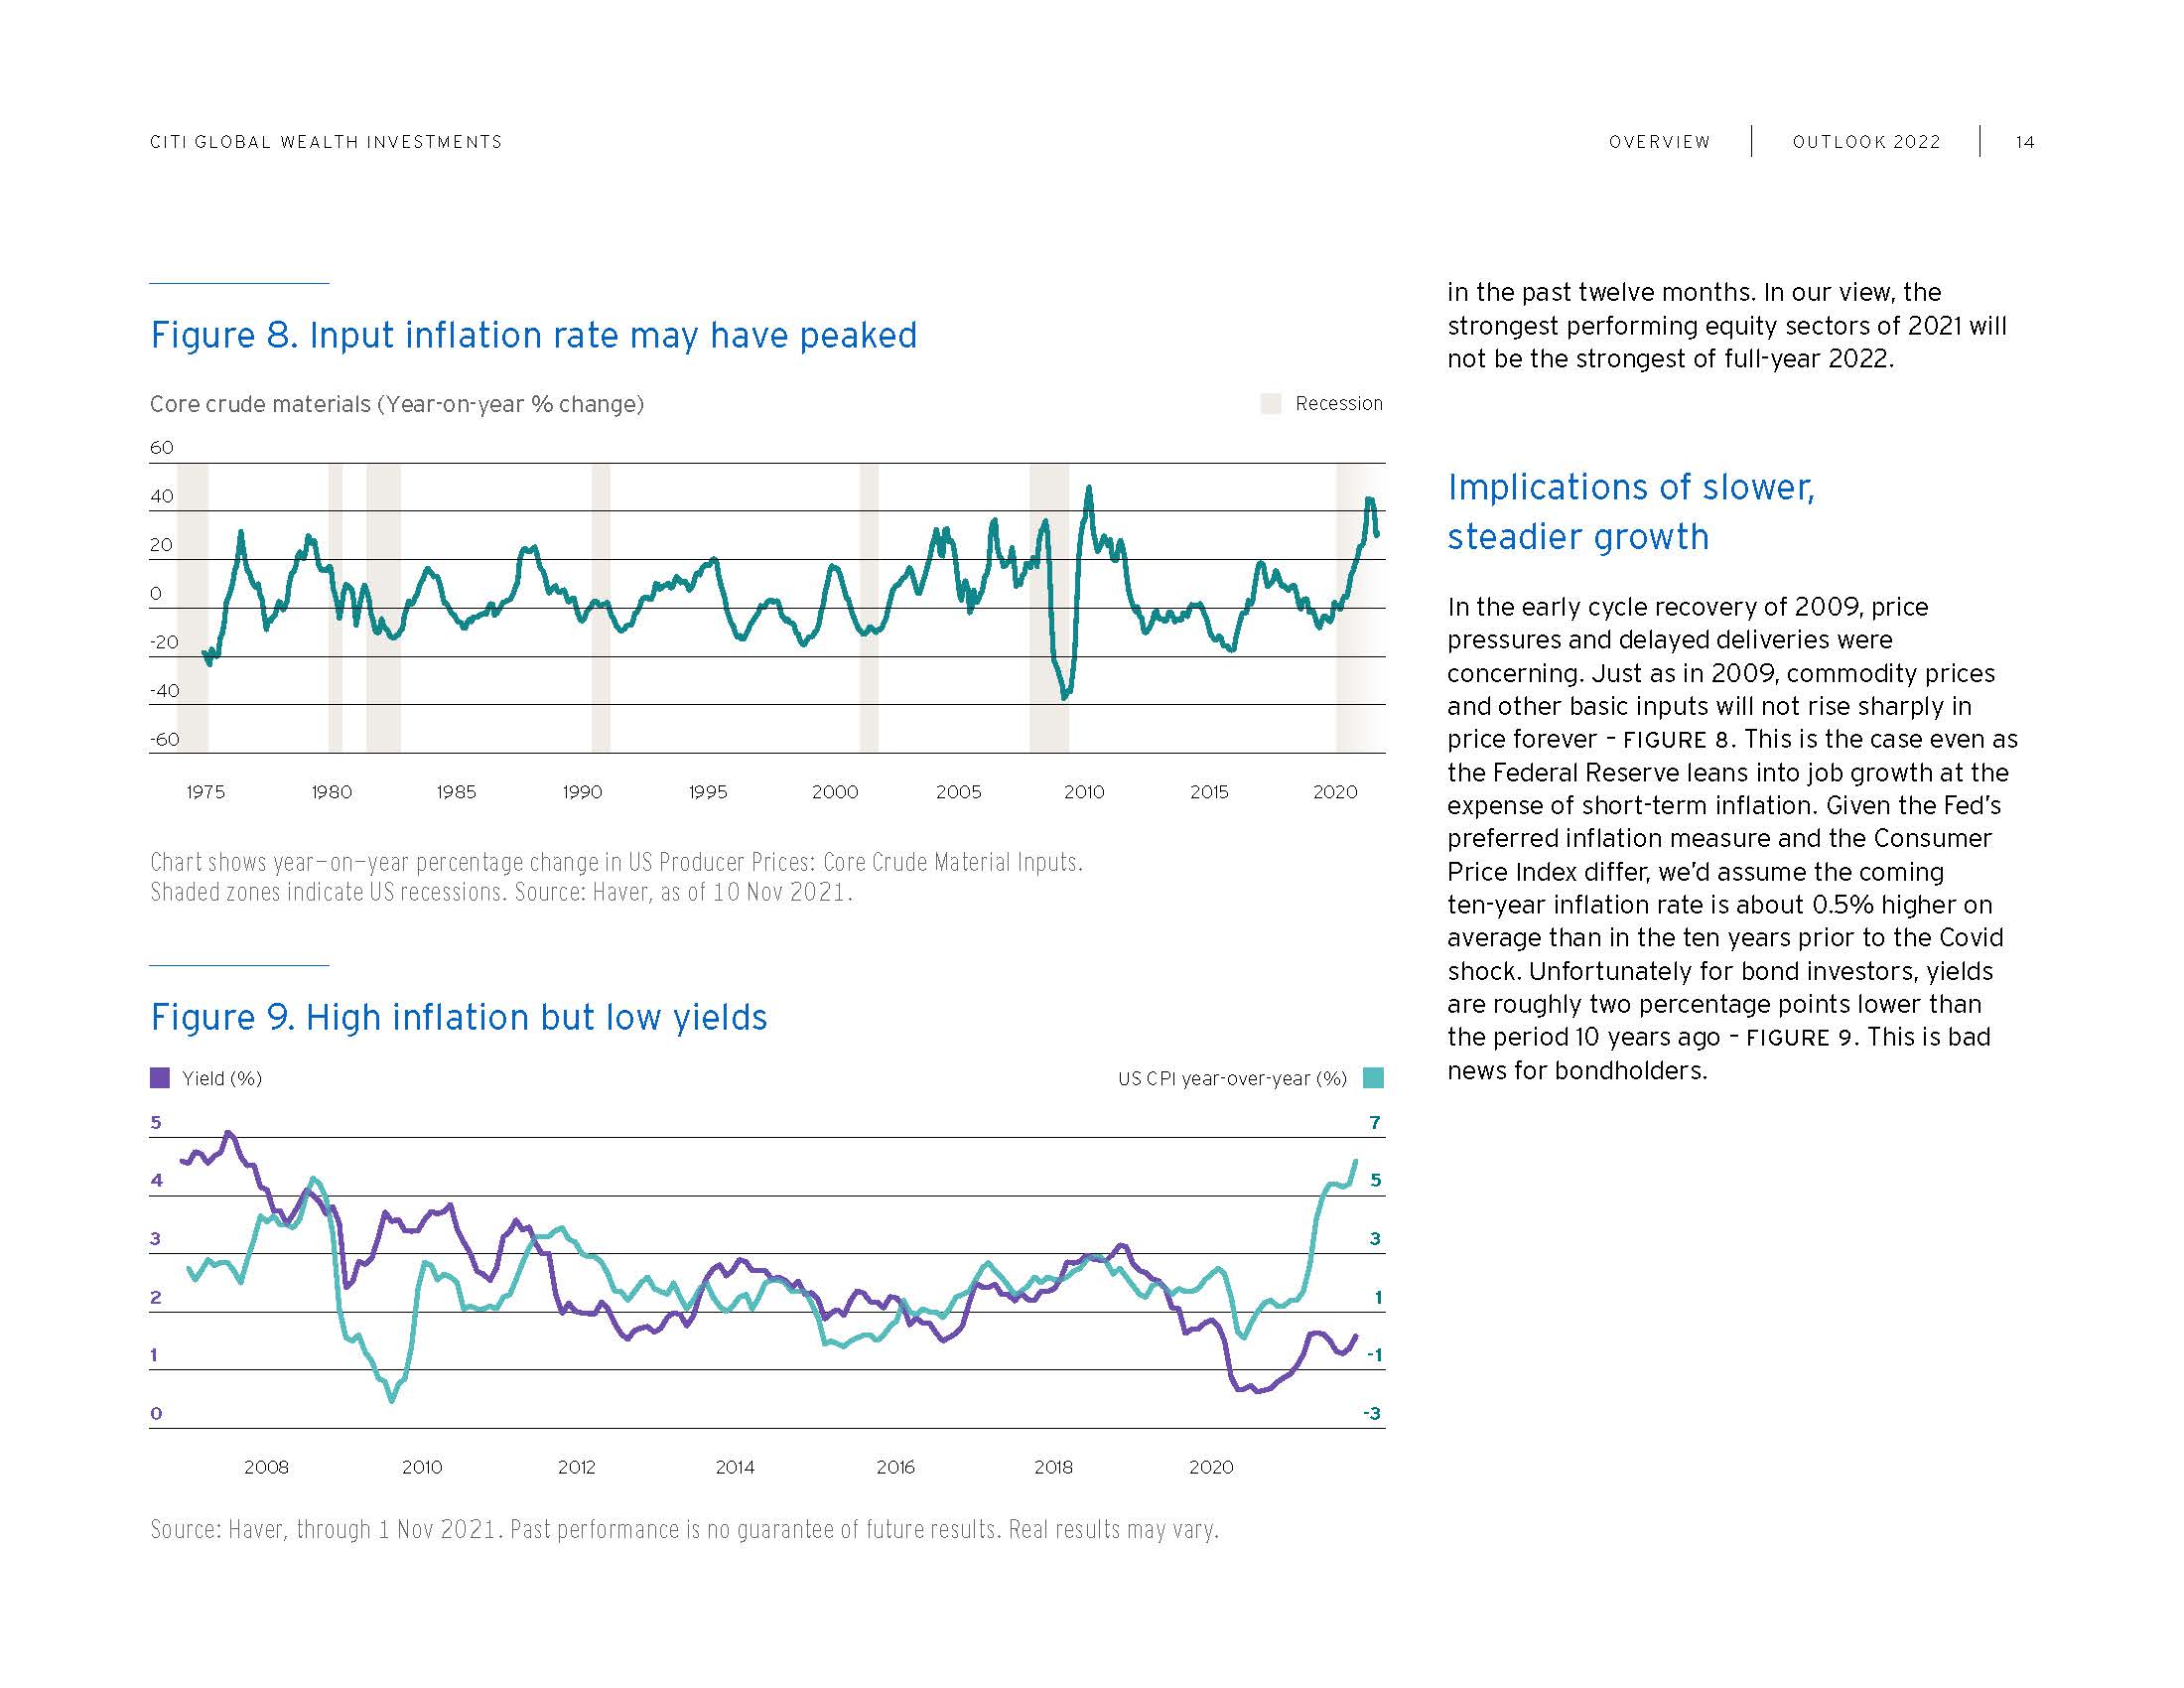The image size is (2184, 1688).
Task: Click the 1975 label on Figure 8 axis
Action: coord(206,792)
